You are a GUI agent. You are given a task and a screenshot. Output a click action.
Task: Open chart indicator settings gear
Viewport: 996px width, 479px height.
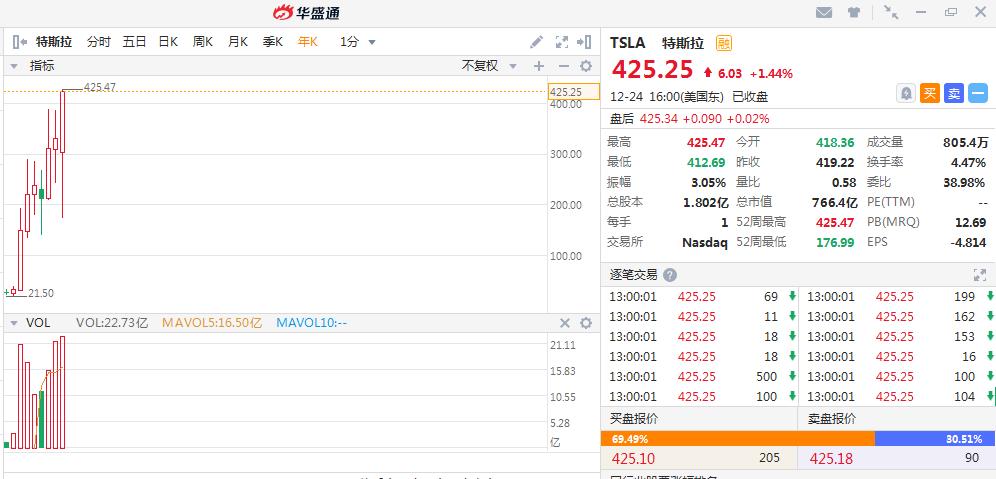pyautogui.click(x=586, y=66)
